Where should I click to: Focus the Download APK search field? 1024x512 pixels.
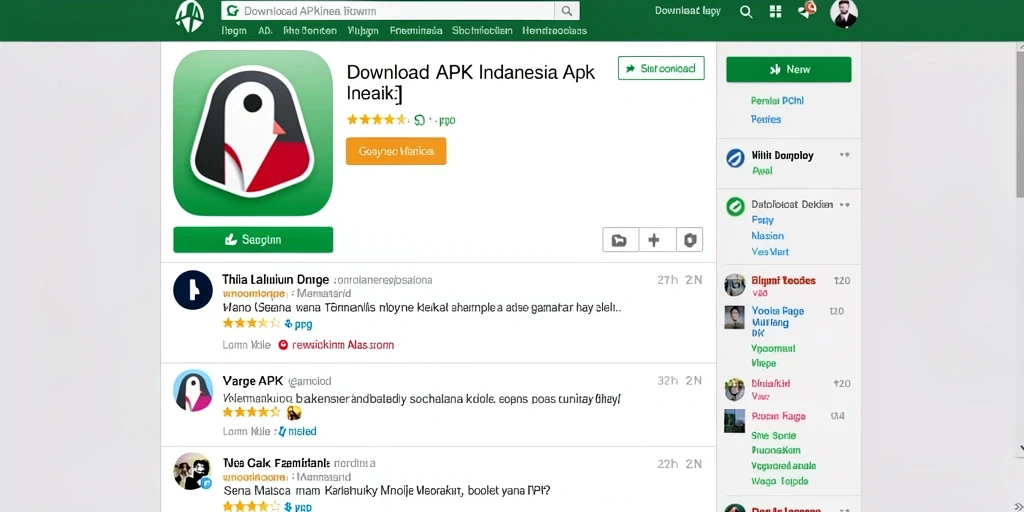click(x=388, y=10)
